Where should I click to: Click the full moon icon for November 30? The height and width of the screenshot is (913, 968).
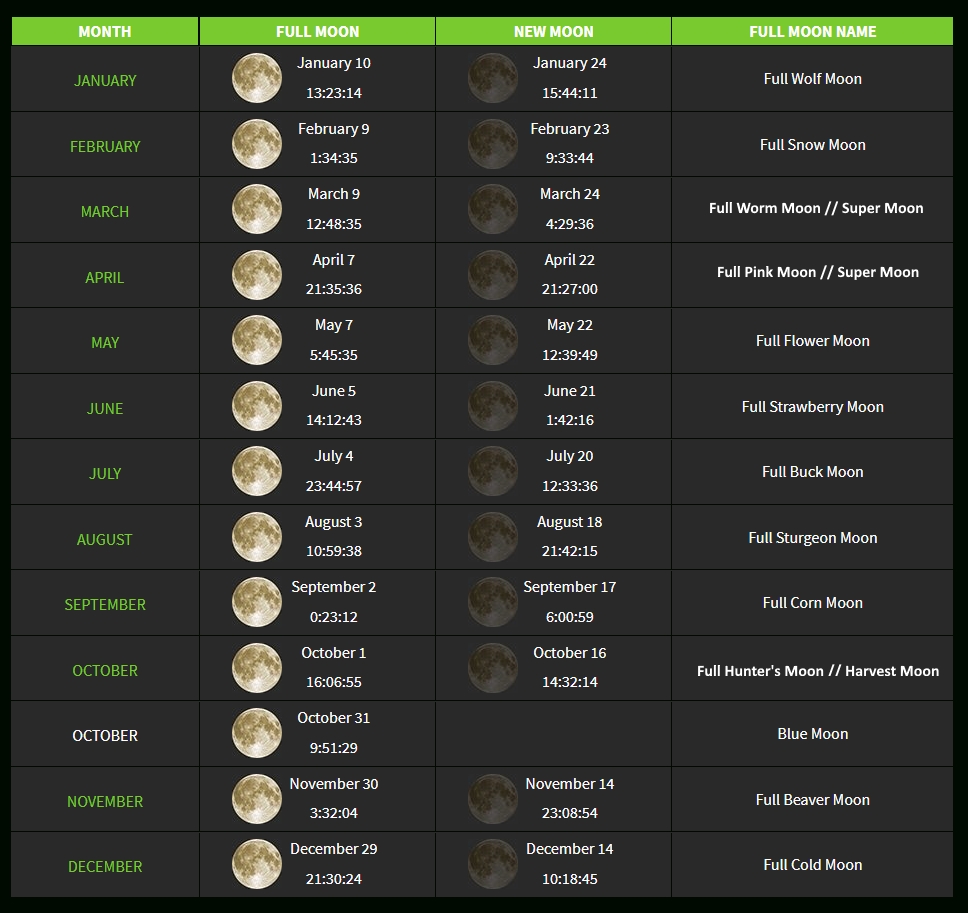click(x=257, y=799)
